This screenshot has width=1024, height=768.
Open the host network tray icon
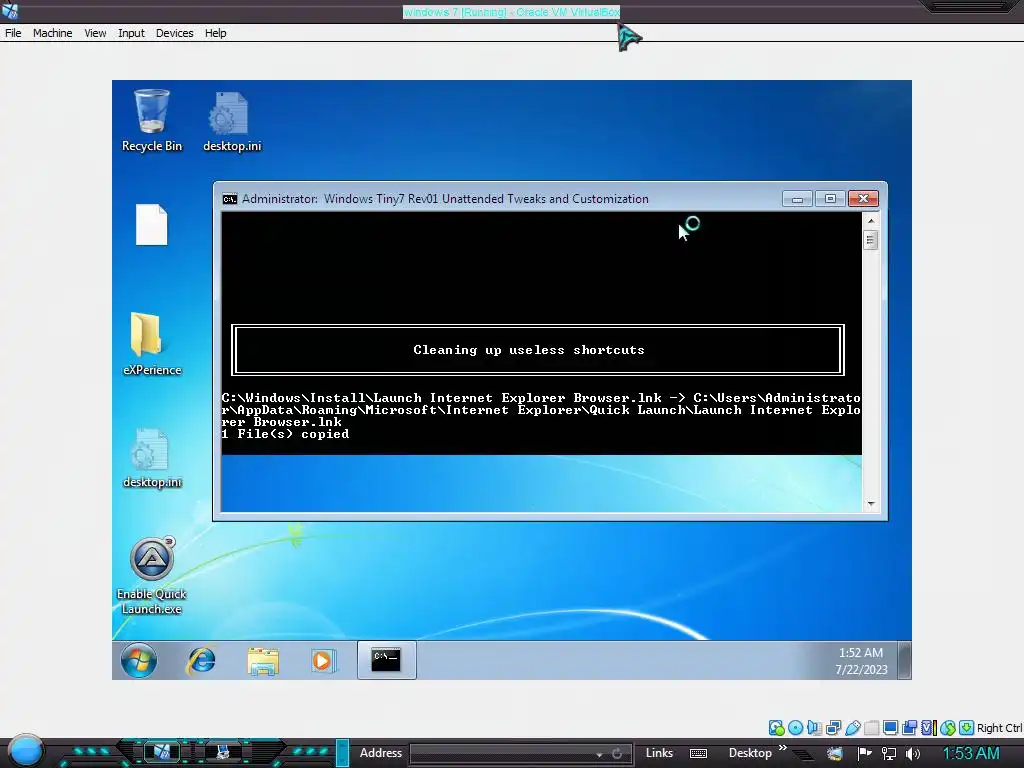pyautogui.click(x=889, y=754)
